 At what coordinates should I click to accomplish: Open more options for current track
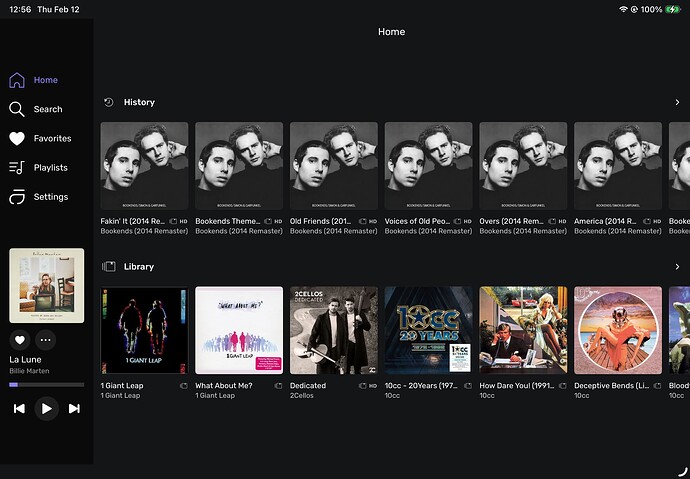[x=45, y=340]
